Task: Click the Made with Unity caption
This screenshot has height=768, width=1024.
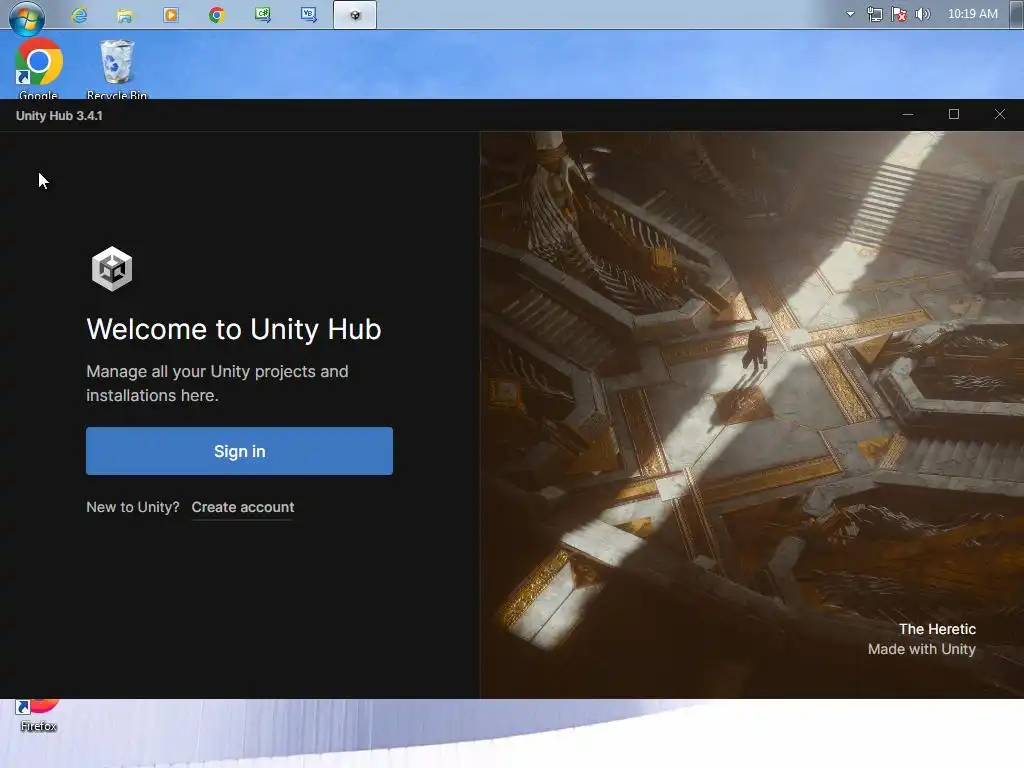Action: click(921, 649)
